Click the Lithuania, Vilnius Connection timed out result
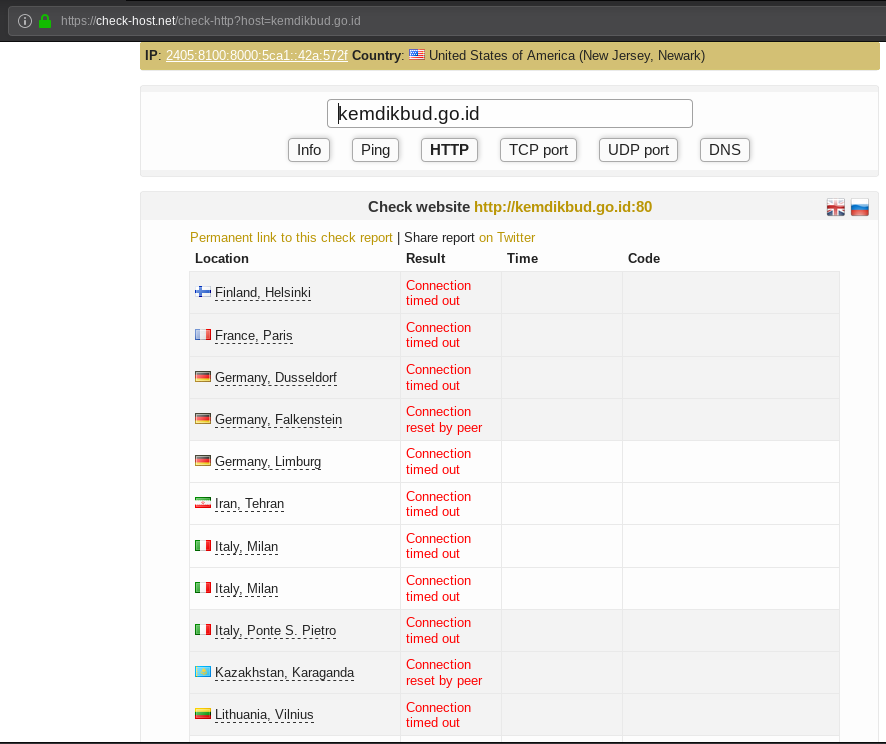The image size is (886, 744). 438,715
